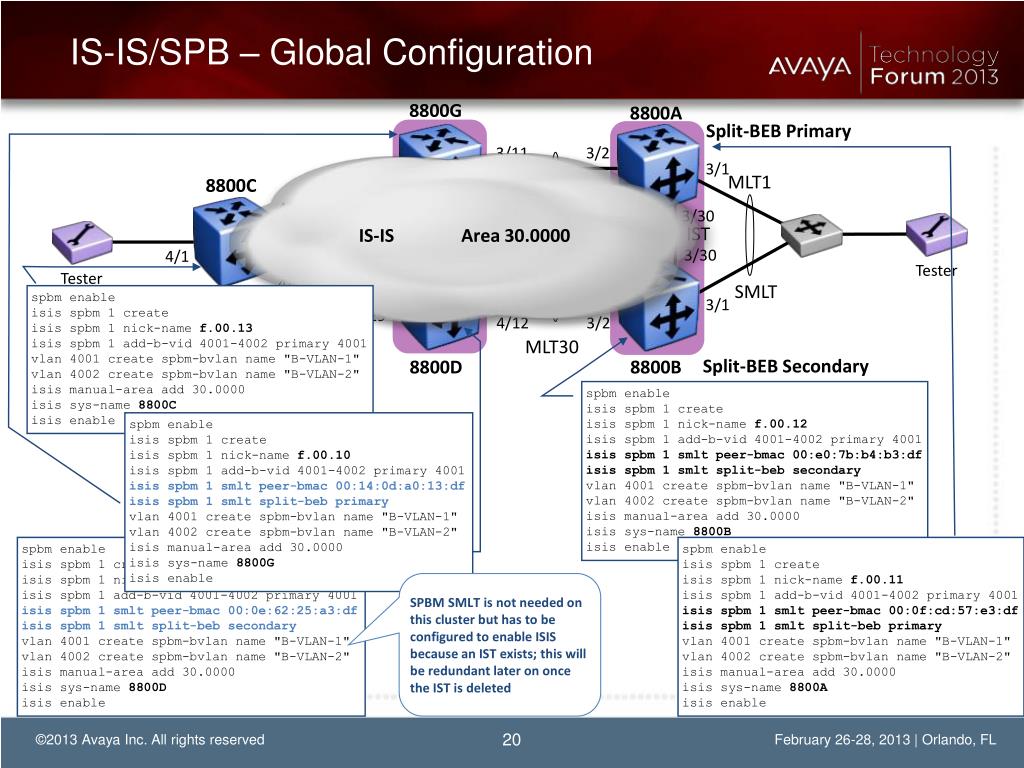This screenshot has height=768, width=1024.
Task: Select the line 'isis spbm 1 nick-name f.00.11'
Action: [793, 580]
